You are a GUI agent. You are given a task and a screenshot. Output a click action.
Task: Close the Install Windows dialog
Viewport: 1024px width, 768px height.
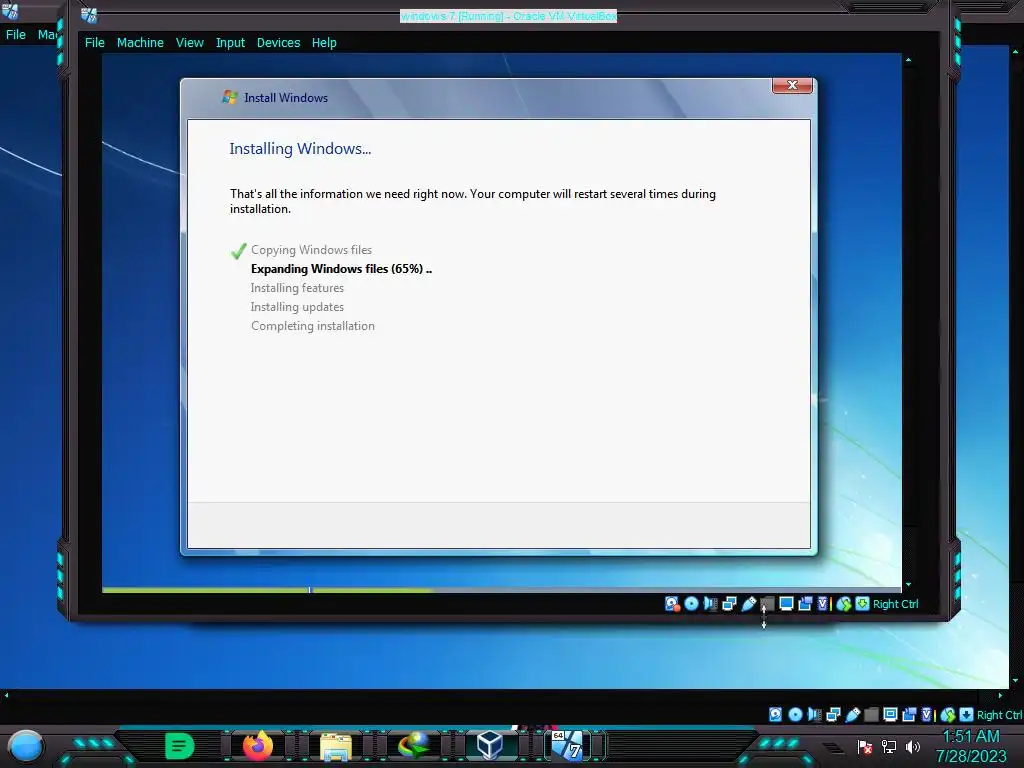point(792,85)
